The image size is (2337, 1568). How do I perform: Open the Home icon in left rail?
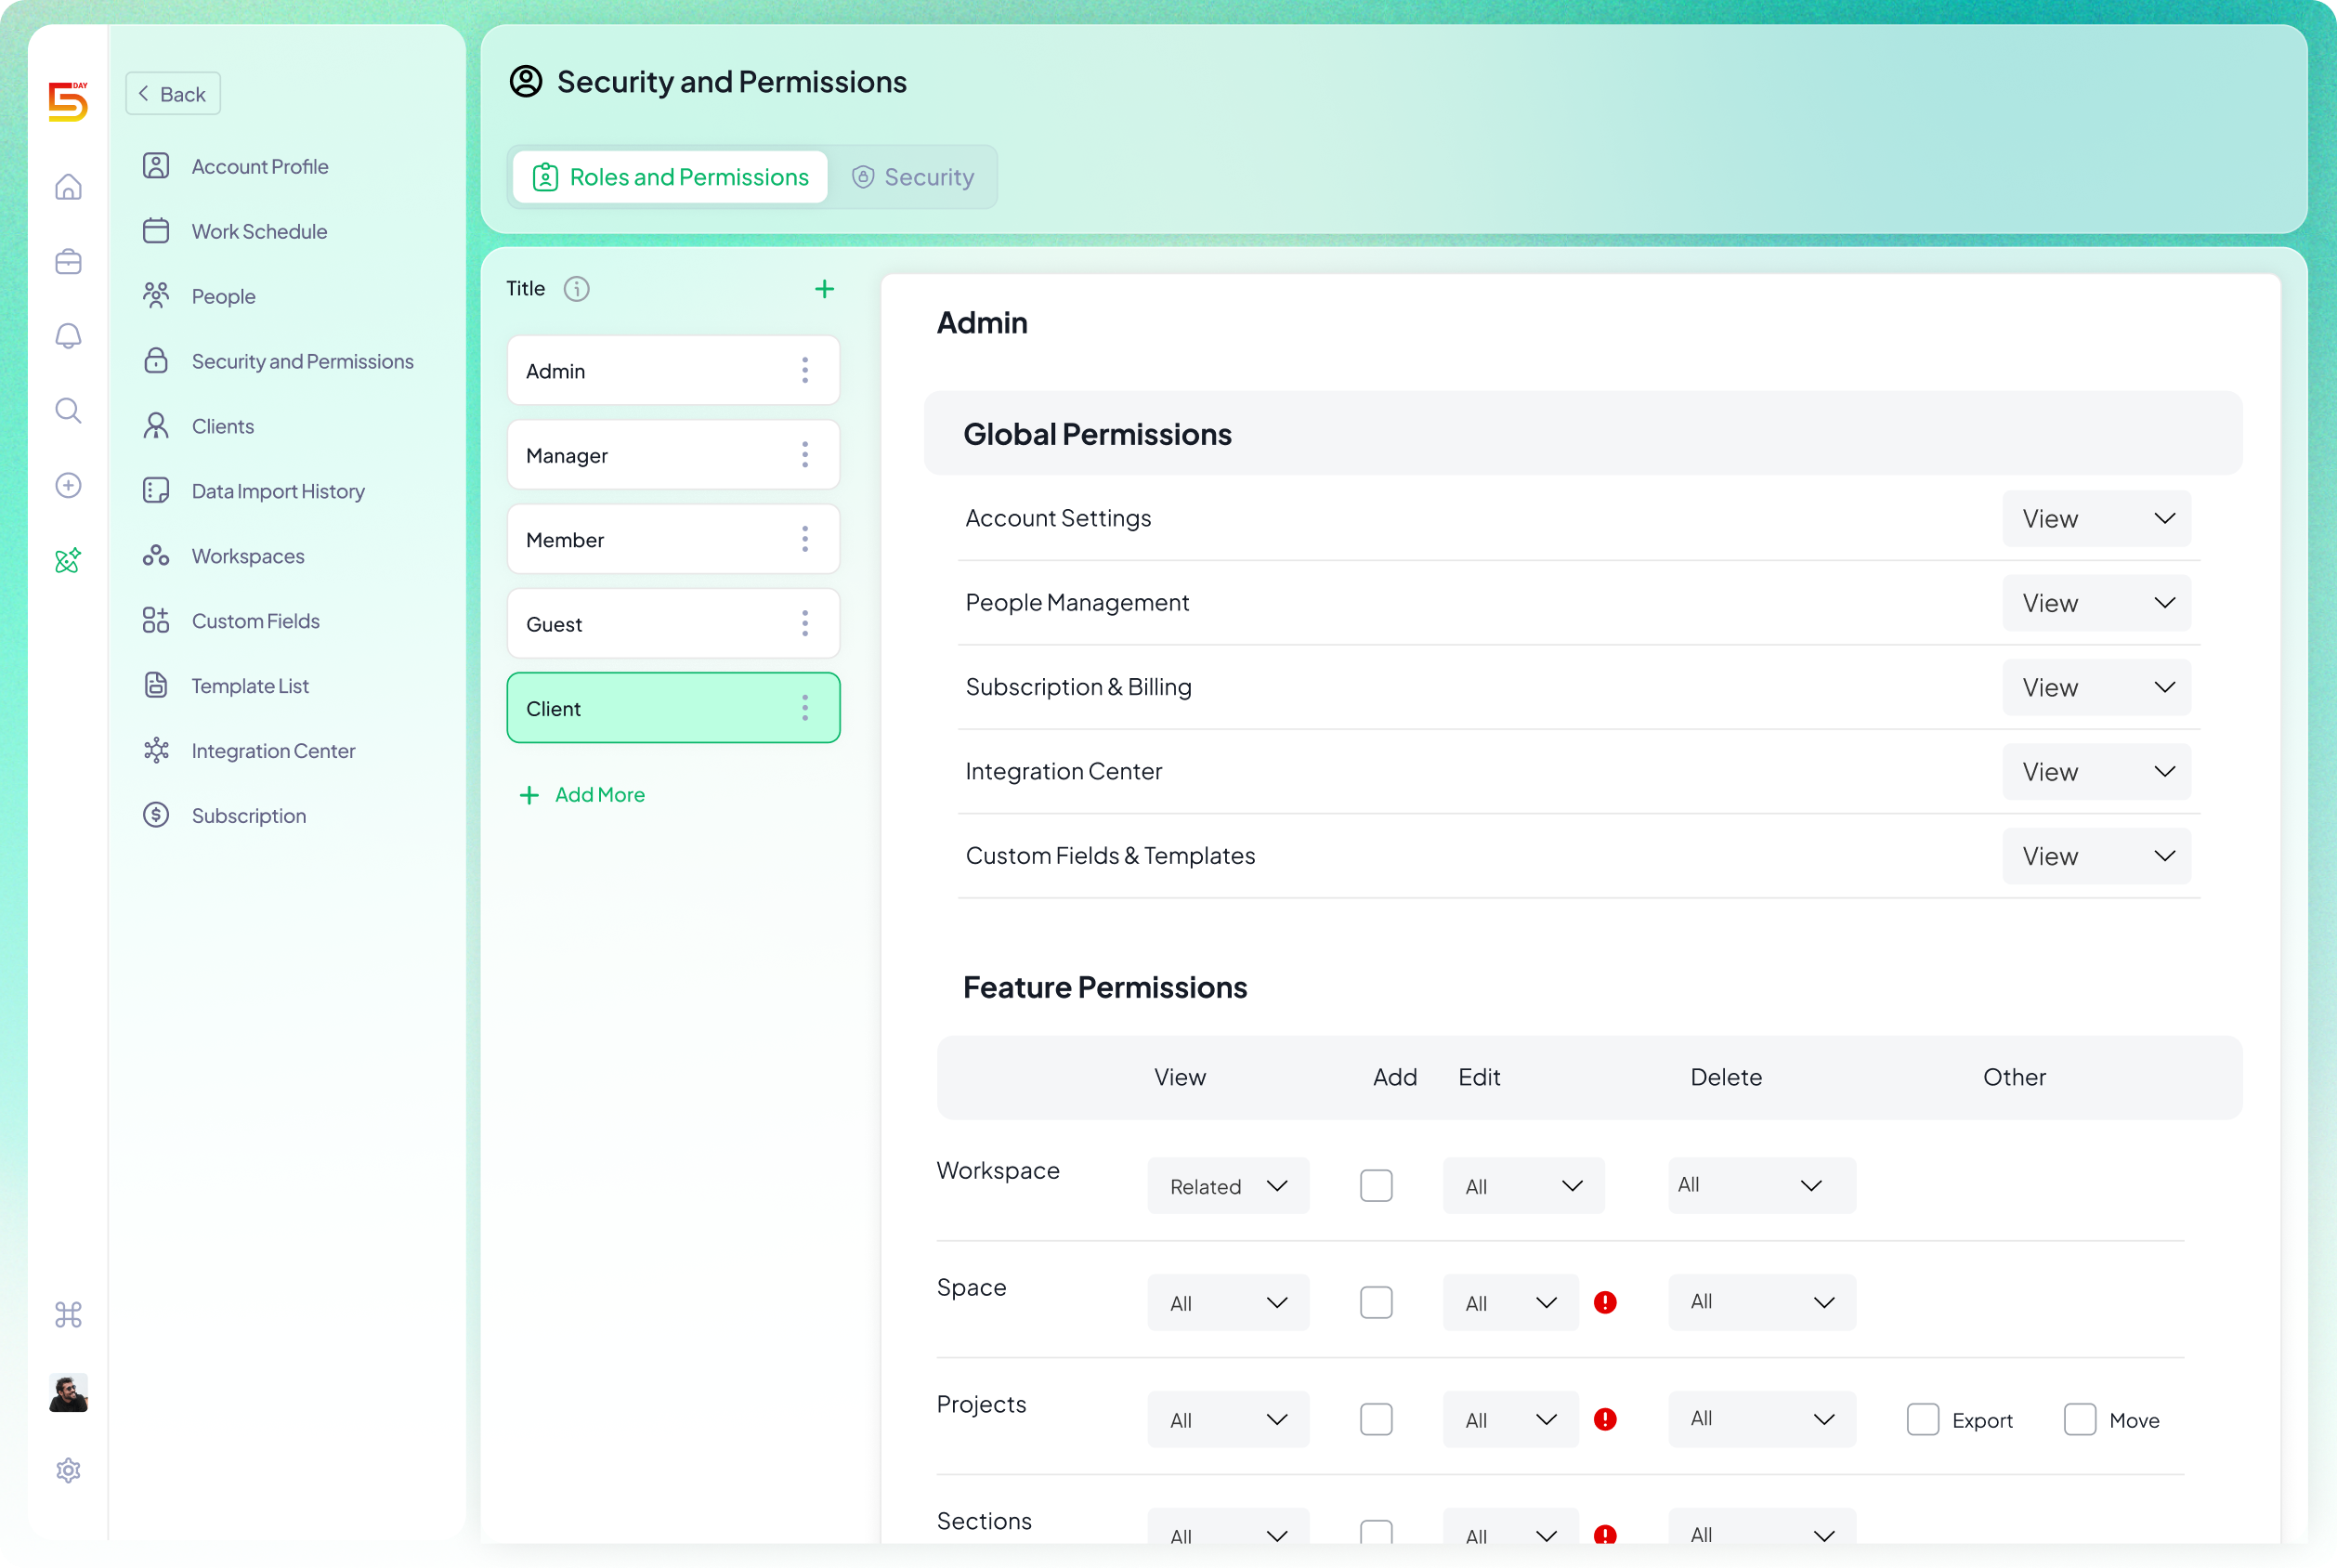[68, 187]
